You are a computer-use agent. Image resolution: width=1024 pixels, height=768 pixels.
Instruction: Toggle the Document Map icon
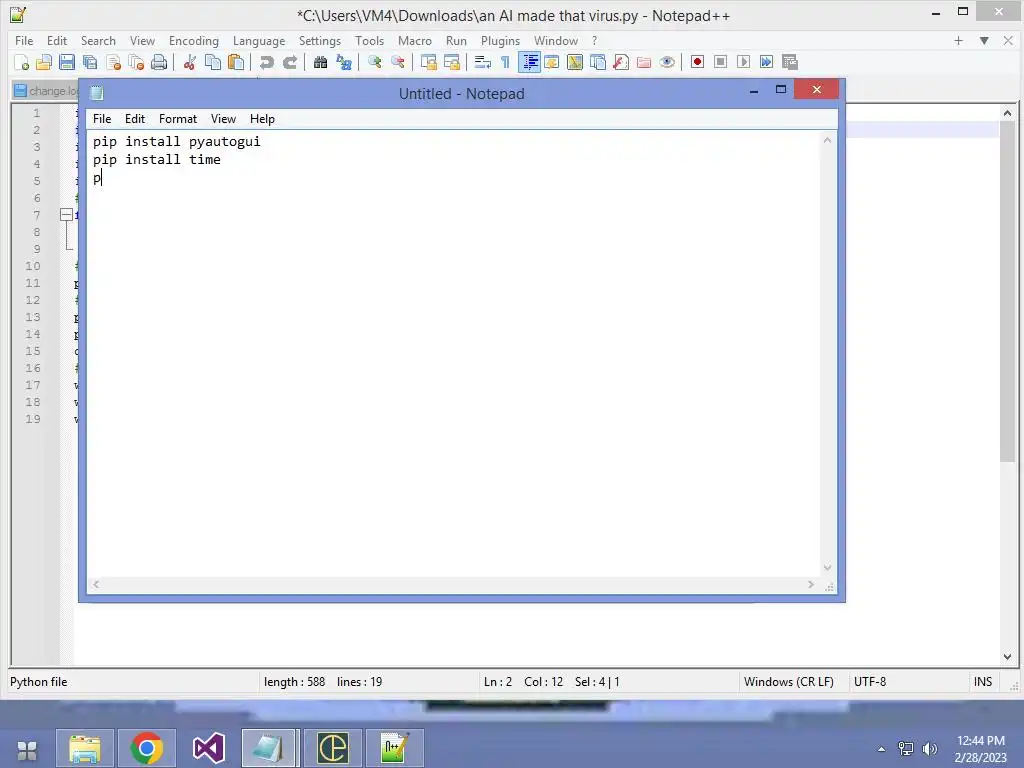[x=575, y=62]
